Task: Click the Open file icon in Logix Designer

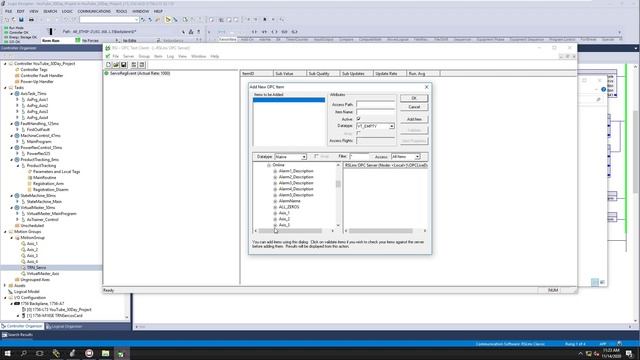Action: (13, 20)
